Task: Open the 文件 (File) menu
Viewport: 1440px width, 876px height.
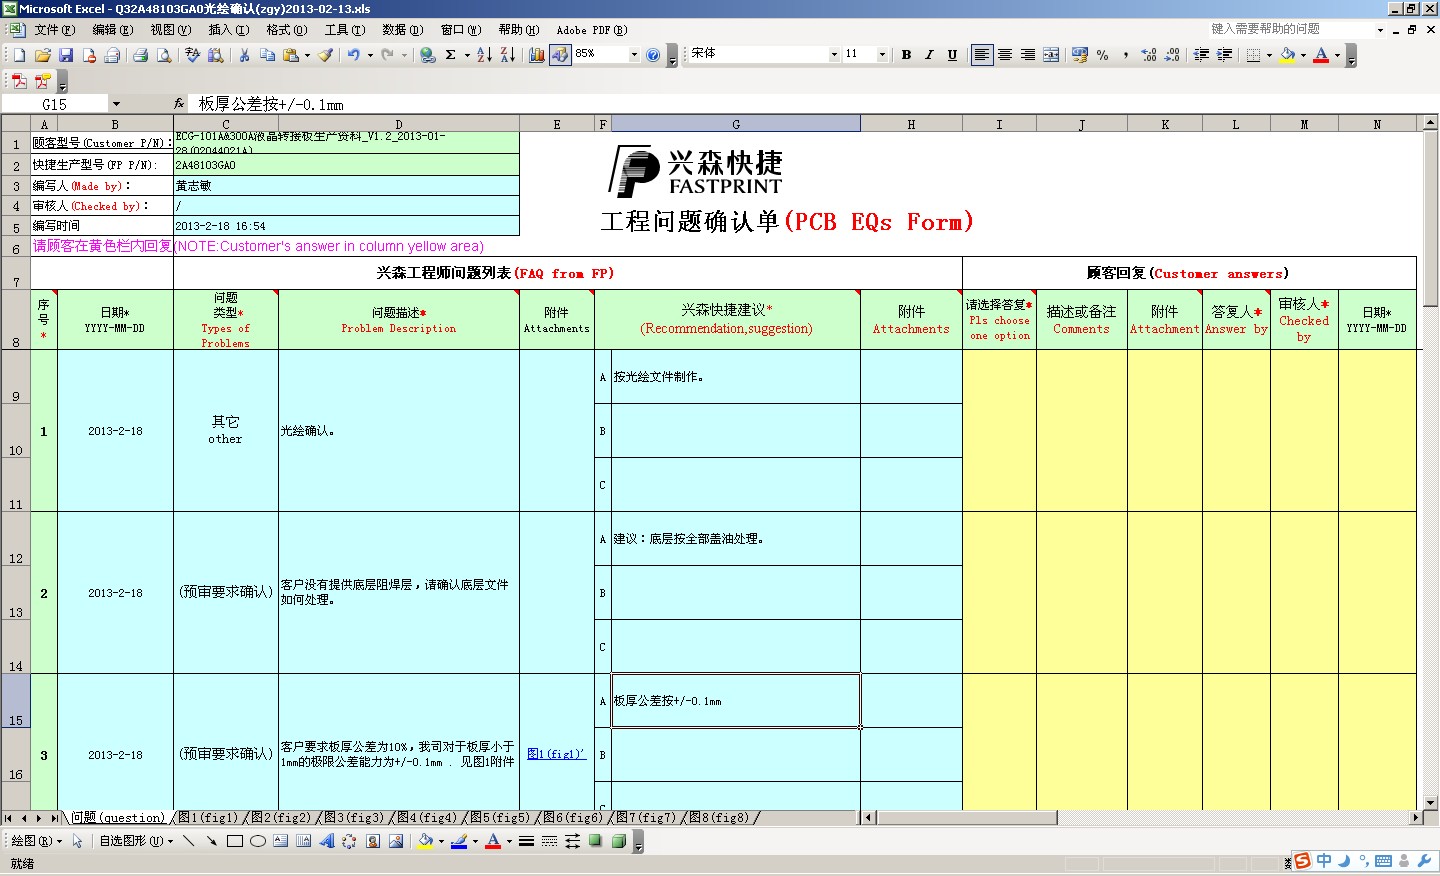Action: click(x=54, y=30)
